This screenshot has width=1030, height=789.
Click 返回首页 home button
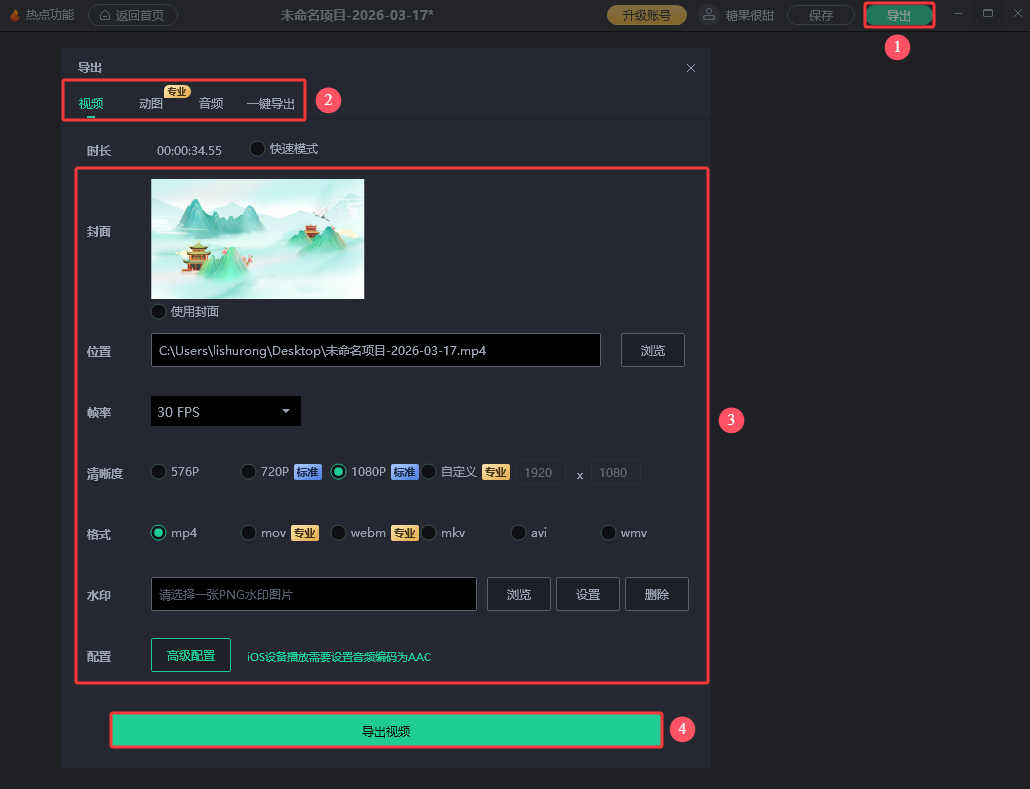pos(133,15)
